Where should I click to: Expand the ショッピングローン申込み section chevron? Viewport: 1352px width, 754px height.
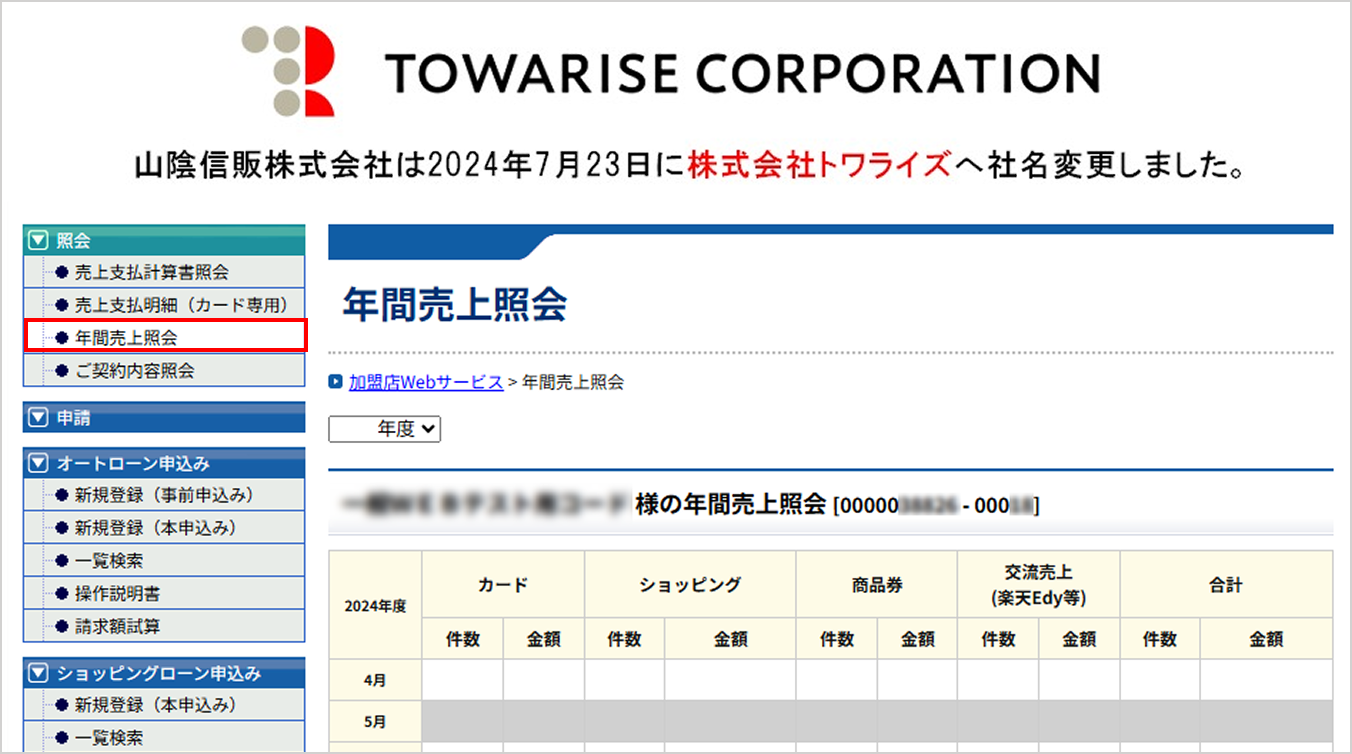click(x=37, y=673)
